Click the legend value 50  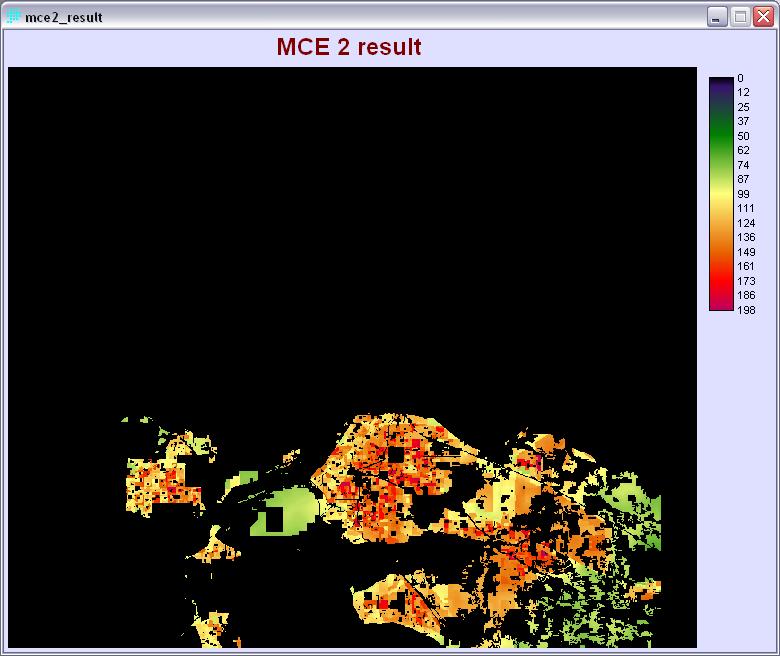(x=743, y=136)
